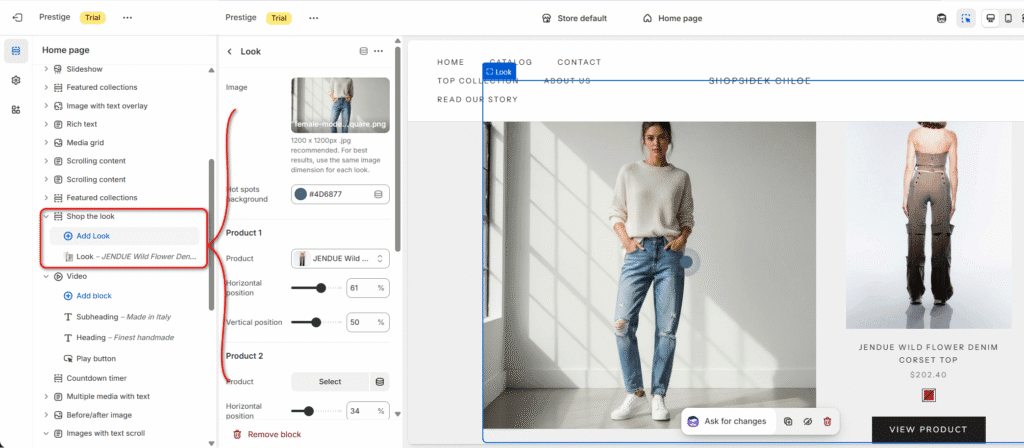Click the duplicate icon in floating toolbar

coord(788,422)
